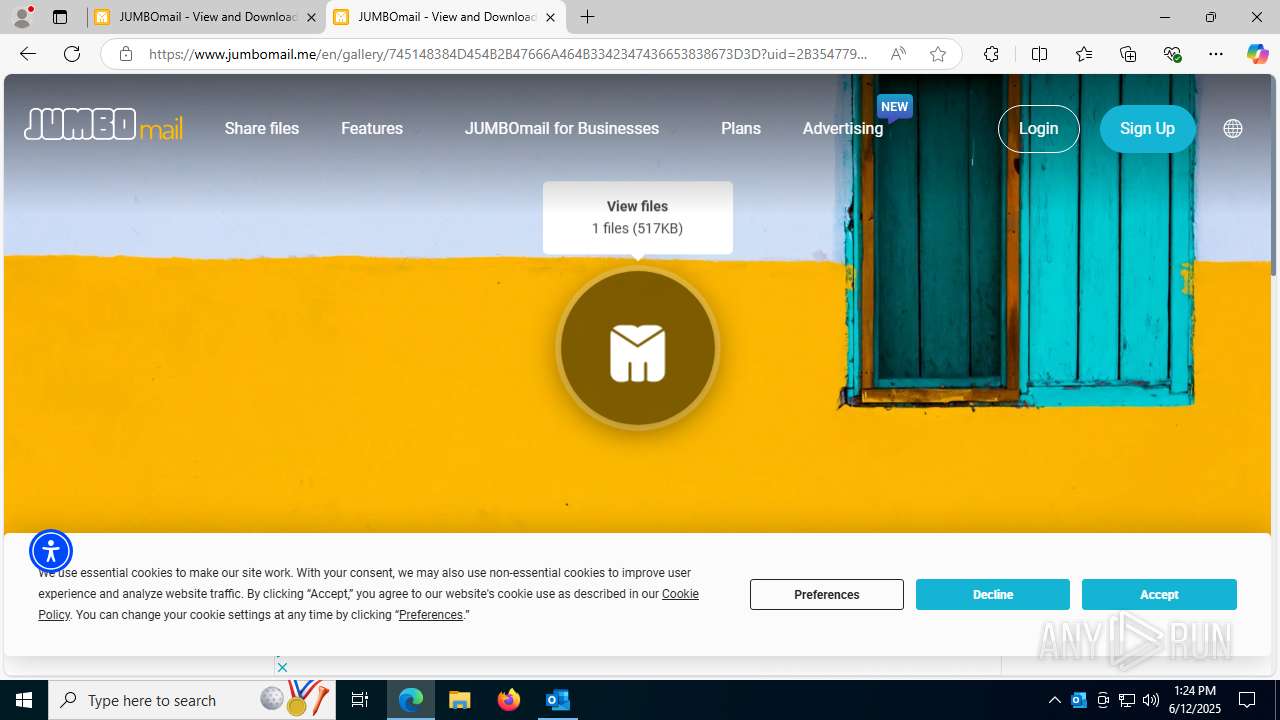Open Browser essentials icon

click(1173, 54)
